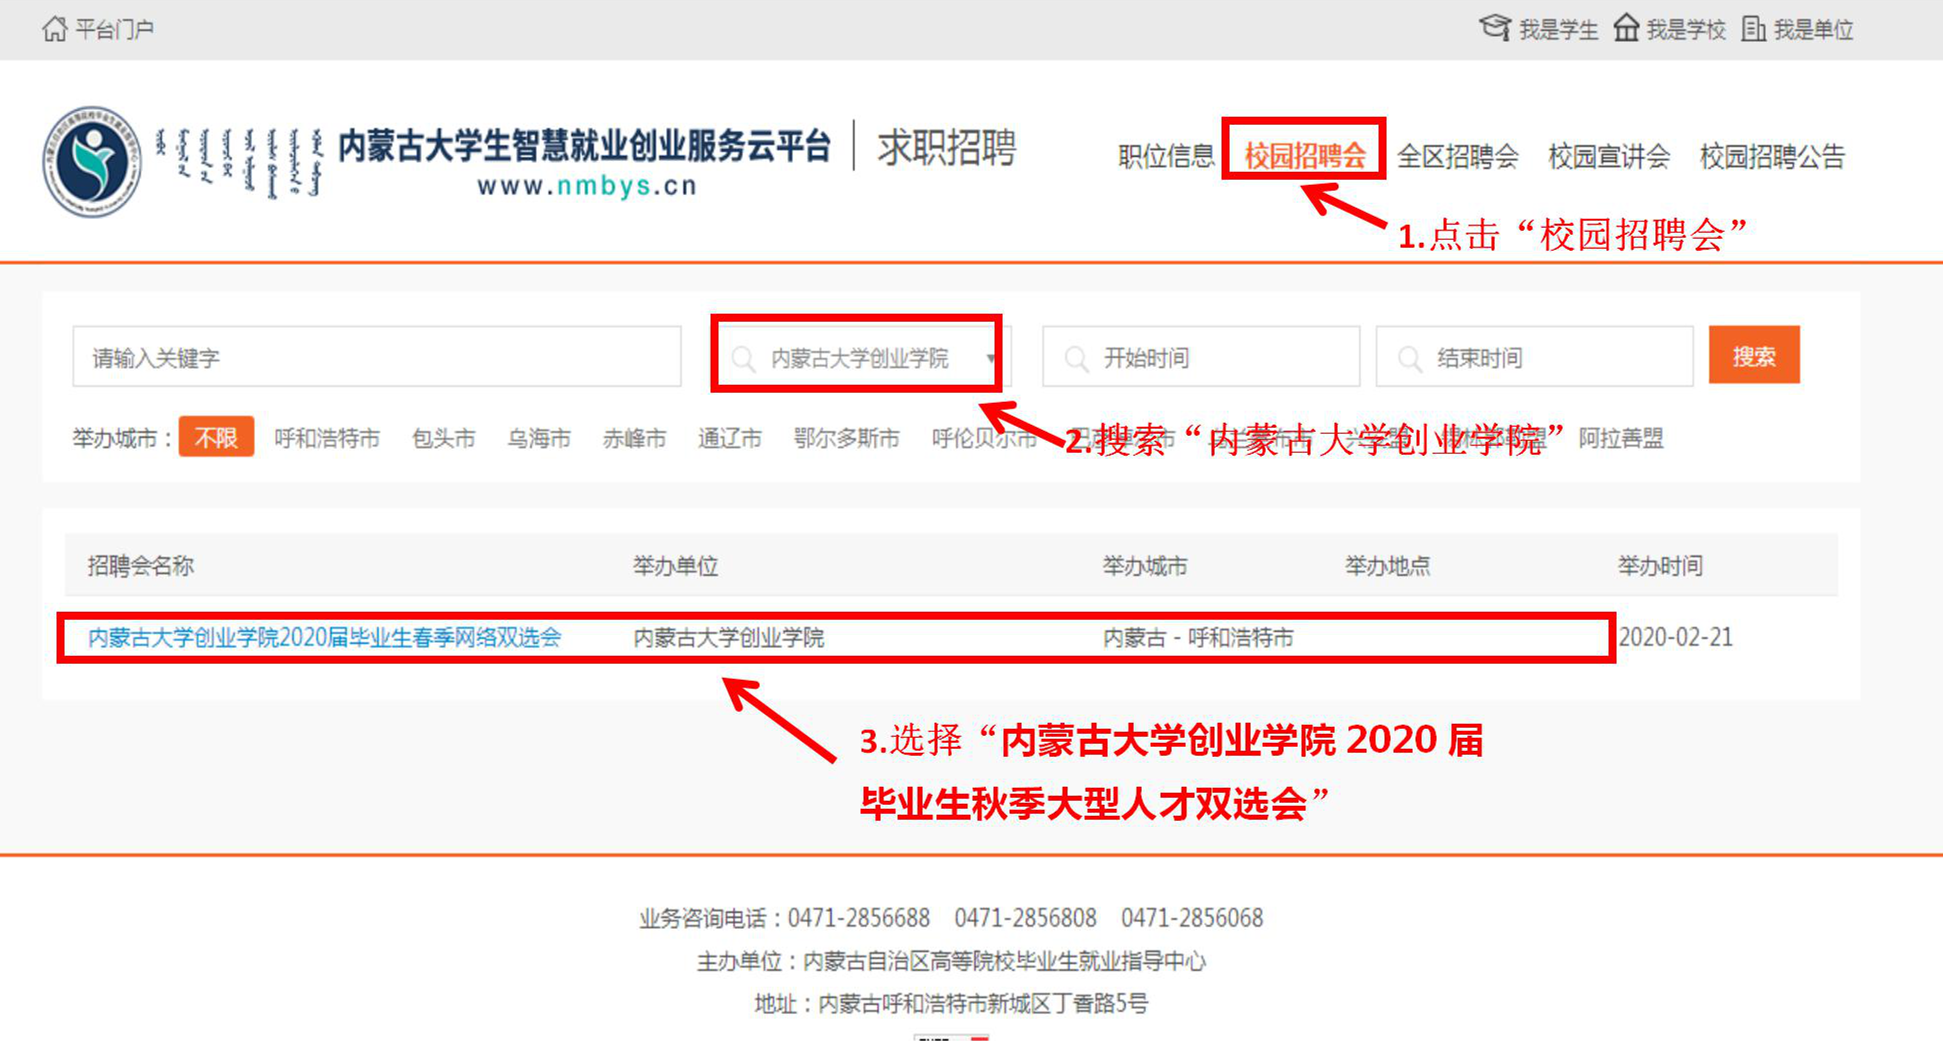Expand the 内蒙古大学创业学院 dropdown arrow
The image size is (1943, 1041).
(990, 358)
